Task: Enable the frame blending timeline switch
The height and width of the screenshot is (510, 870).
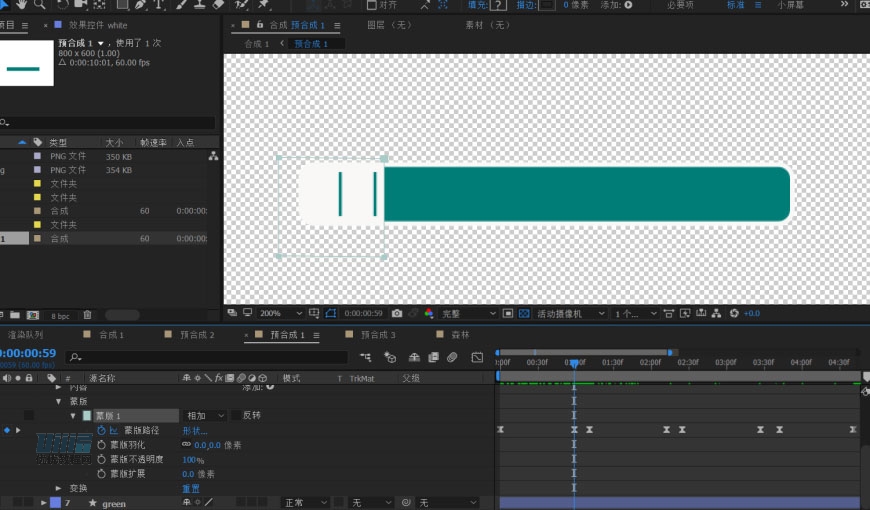Action: pyautogui.click(x=433, y=357)
